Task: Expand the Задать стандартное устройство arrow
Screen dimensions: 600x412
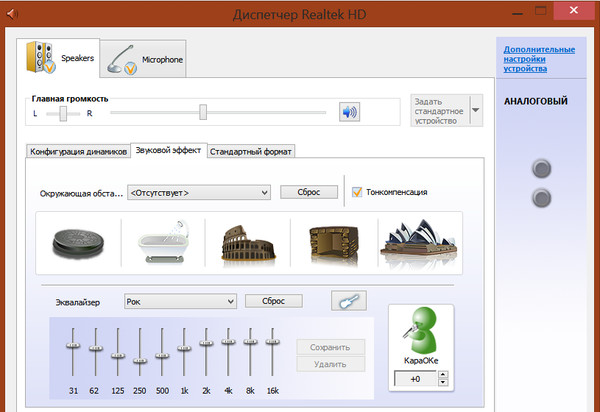Action: pos(476,110)
